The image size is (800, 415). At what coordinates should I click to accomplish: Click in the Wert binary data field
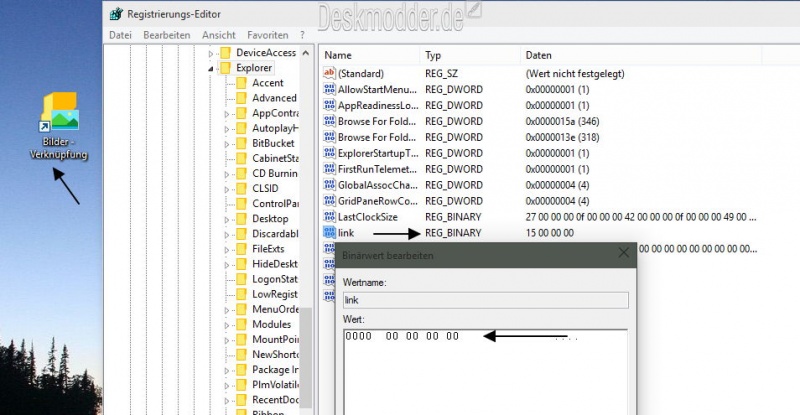480,370
